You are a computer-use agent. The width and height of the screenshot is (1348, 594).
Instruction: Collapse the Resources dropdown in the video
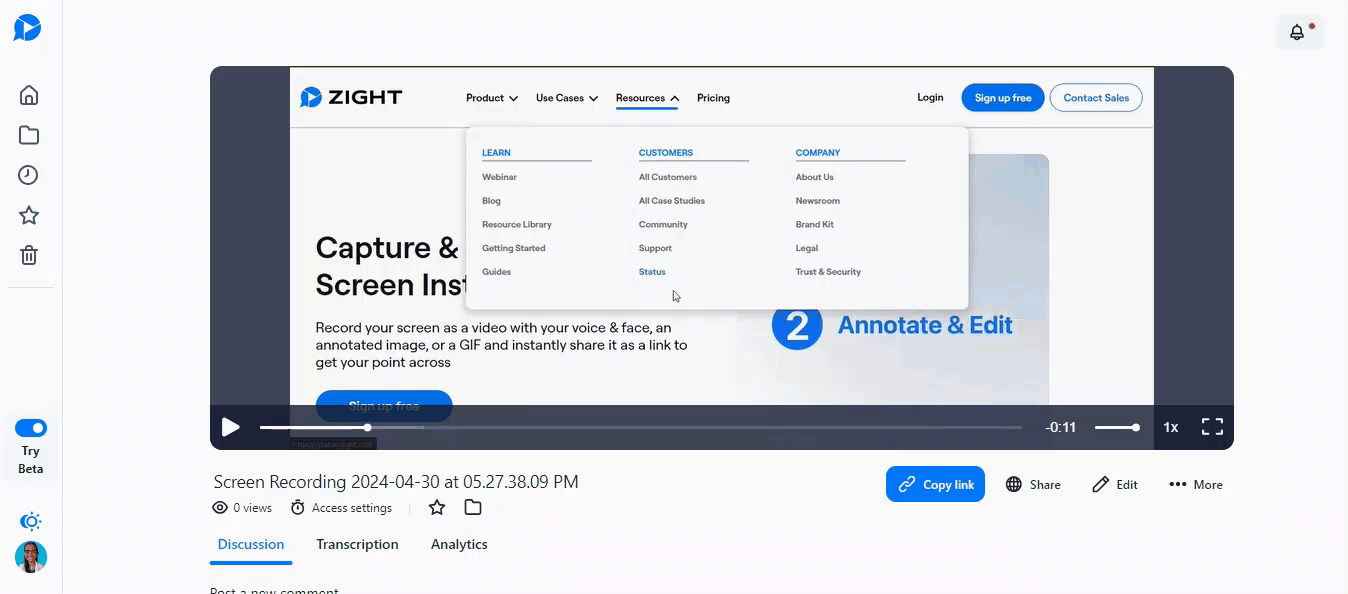pos(647,98)
